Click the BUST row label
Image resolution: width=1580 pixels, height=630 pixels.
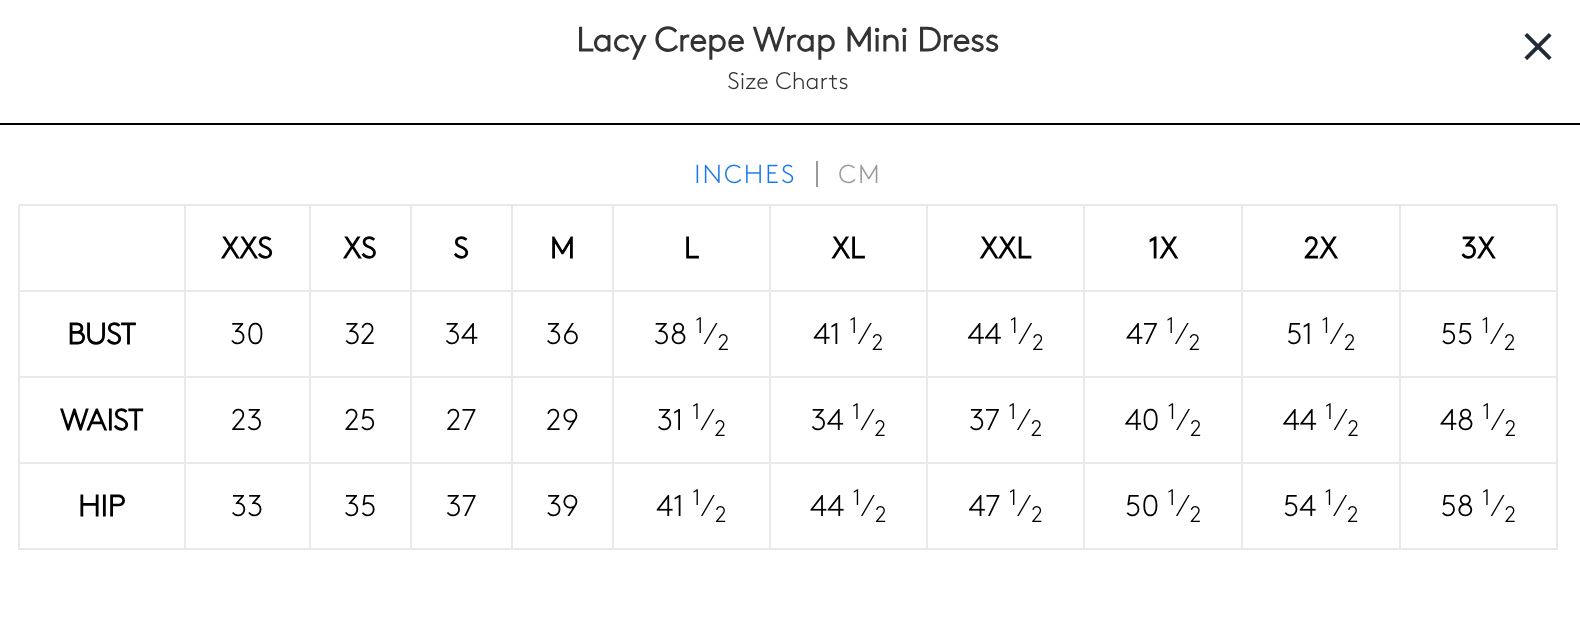click(x=102, y=334)
